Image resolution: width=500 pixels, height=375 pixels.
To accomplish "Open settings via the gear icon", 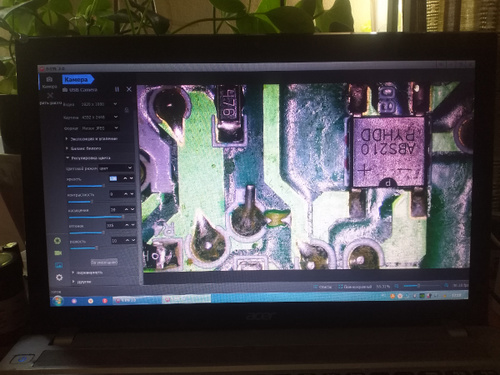I will click(59, 277).
